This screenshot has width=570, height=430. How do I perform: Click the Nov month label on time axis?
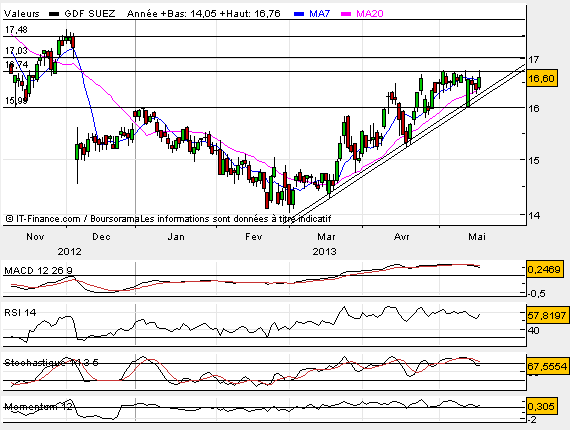(35, 237)
